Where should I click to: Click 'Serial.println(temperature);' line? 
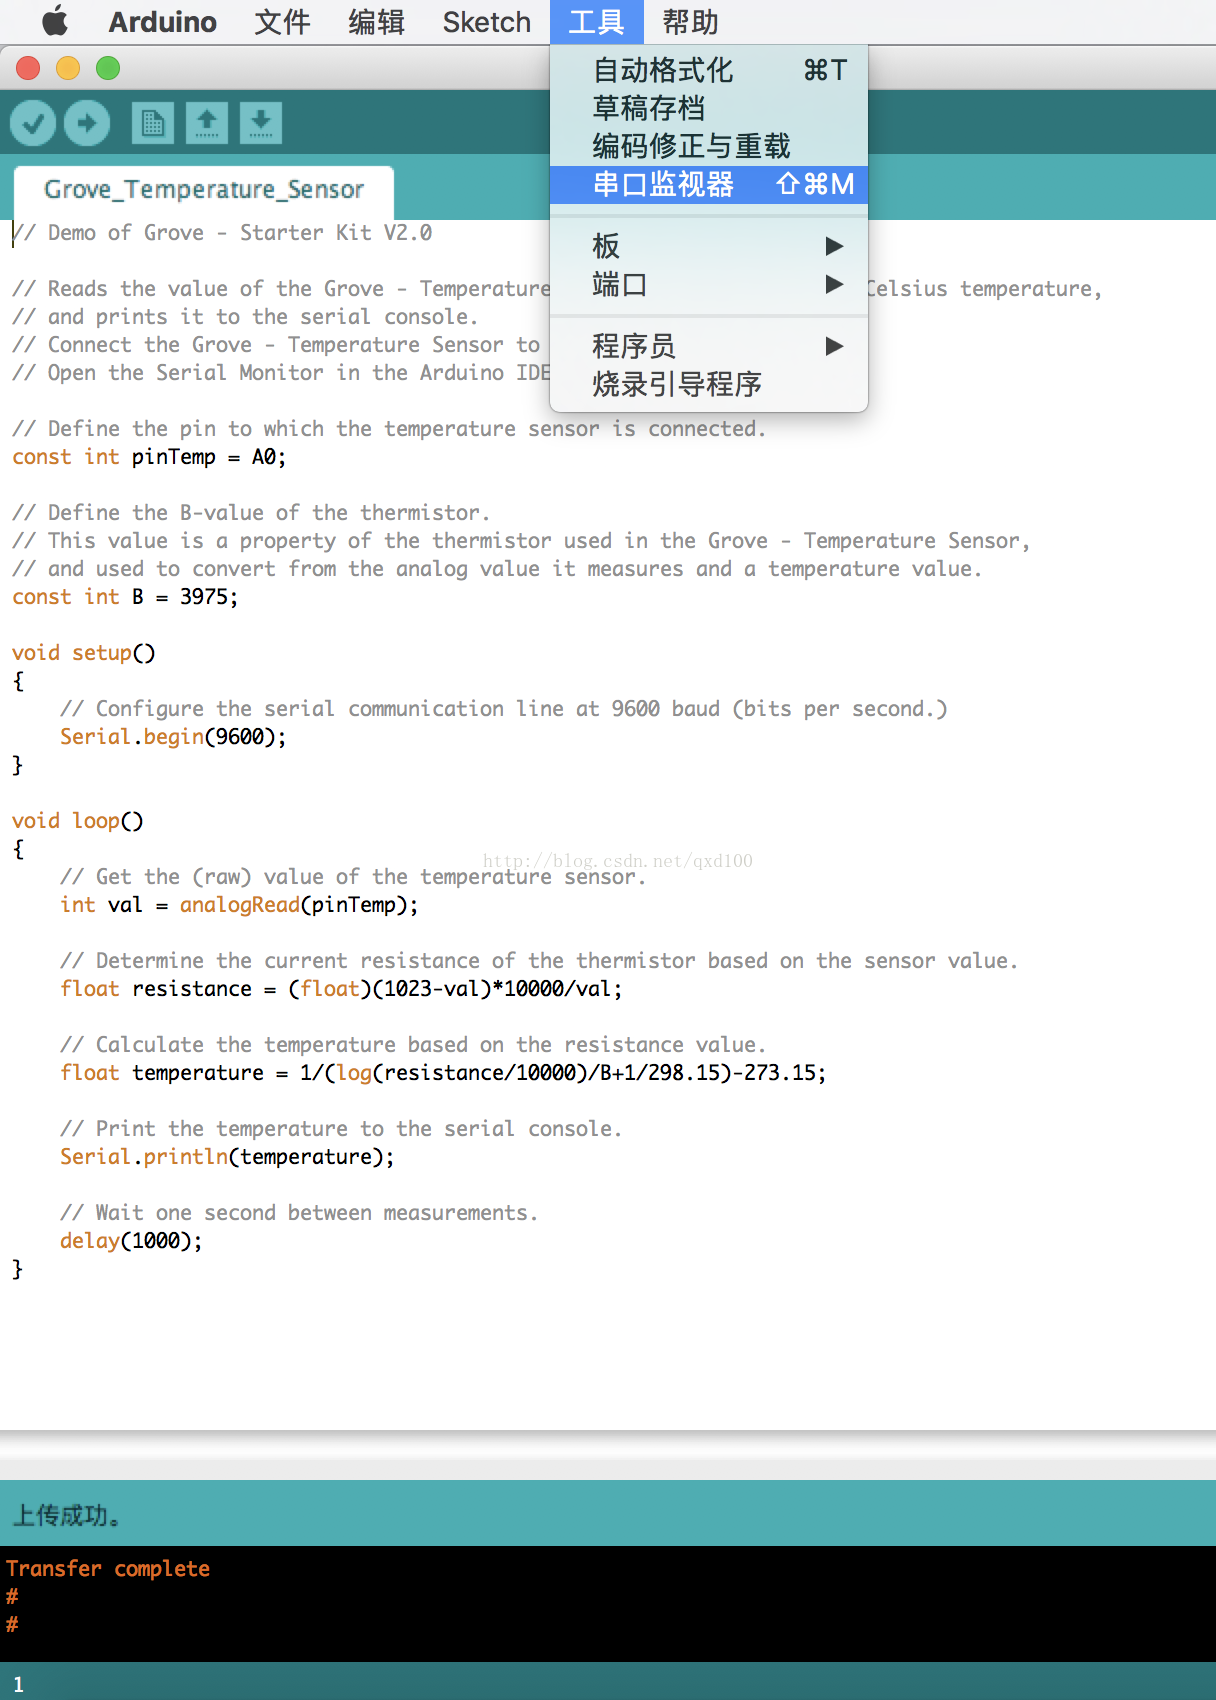(x=227, y=1157)
